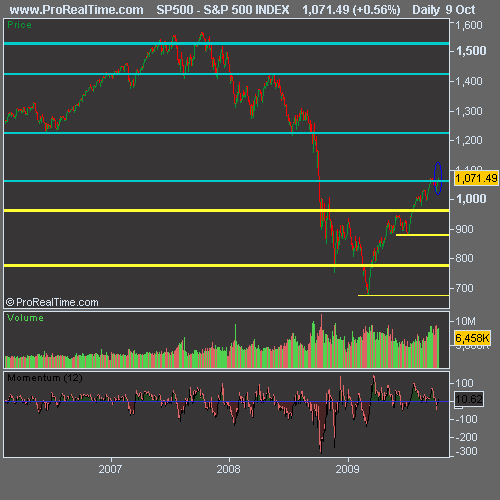This screenshot has height=500, width=500.
Task: Select the Momentum (12) indicator label
Action: click(x=45, y=378)
